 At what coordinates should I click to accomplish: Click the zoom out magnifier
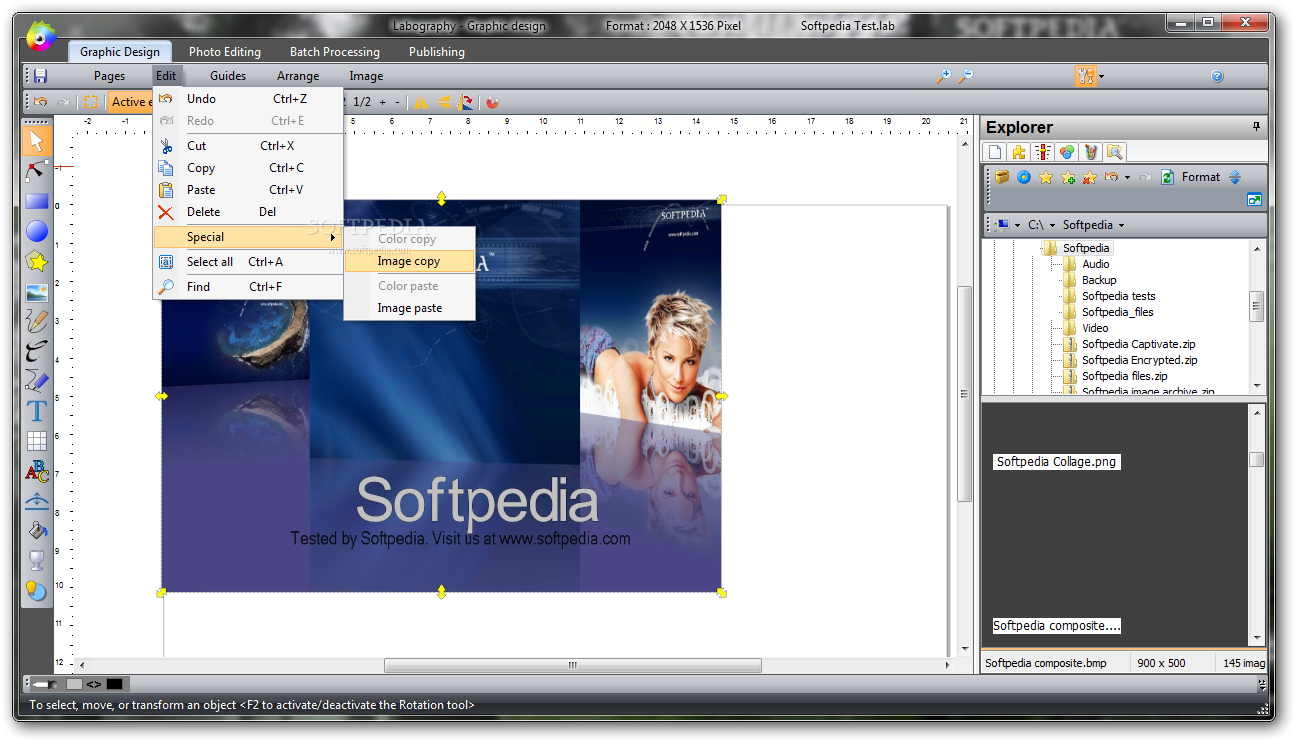(965, 76)
